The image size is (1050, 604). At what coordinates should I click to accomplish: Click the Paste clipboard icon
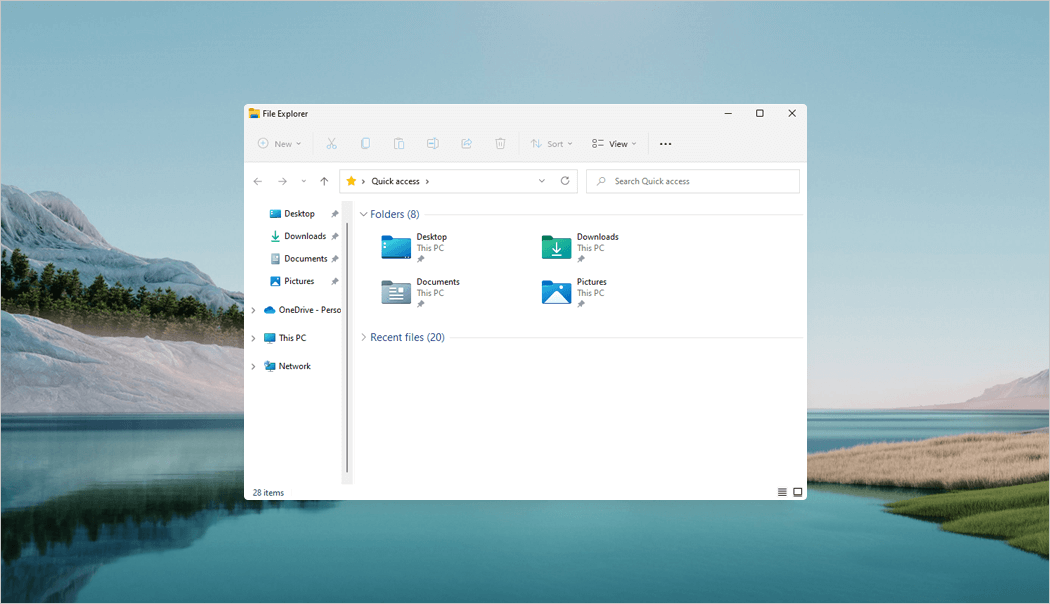point(399,144)
